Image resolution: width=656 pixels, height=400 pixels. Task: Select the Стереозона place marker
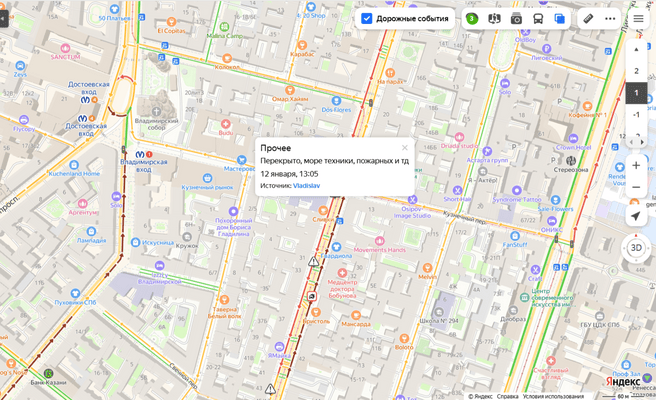571,161
